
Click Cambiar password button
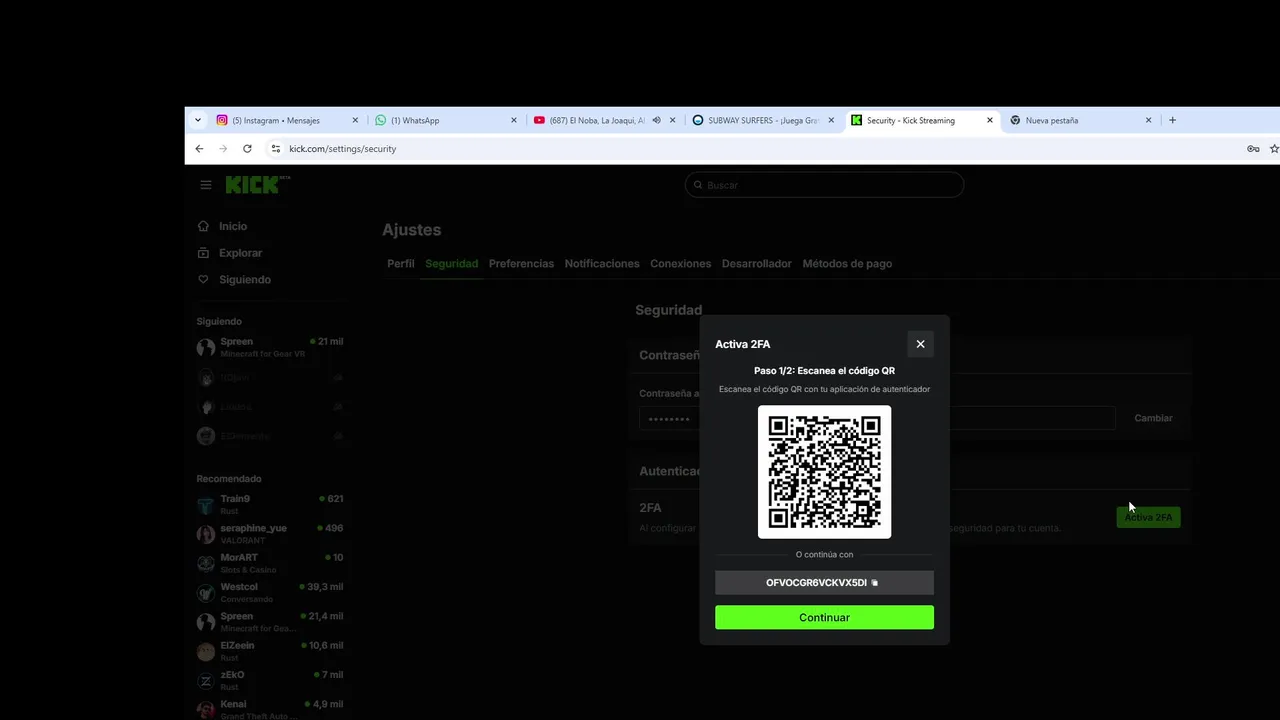pyautogui.click(x=1153, y=418)
